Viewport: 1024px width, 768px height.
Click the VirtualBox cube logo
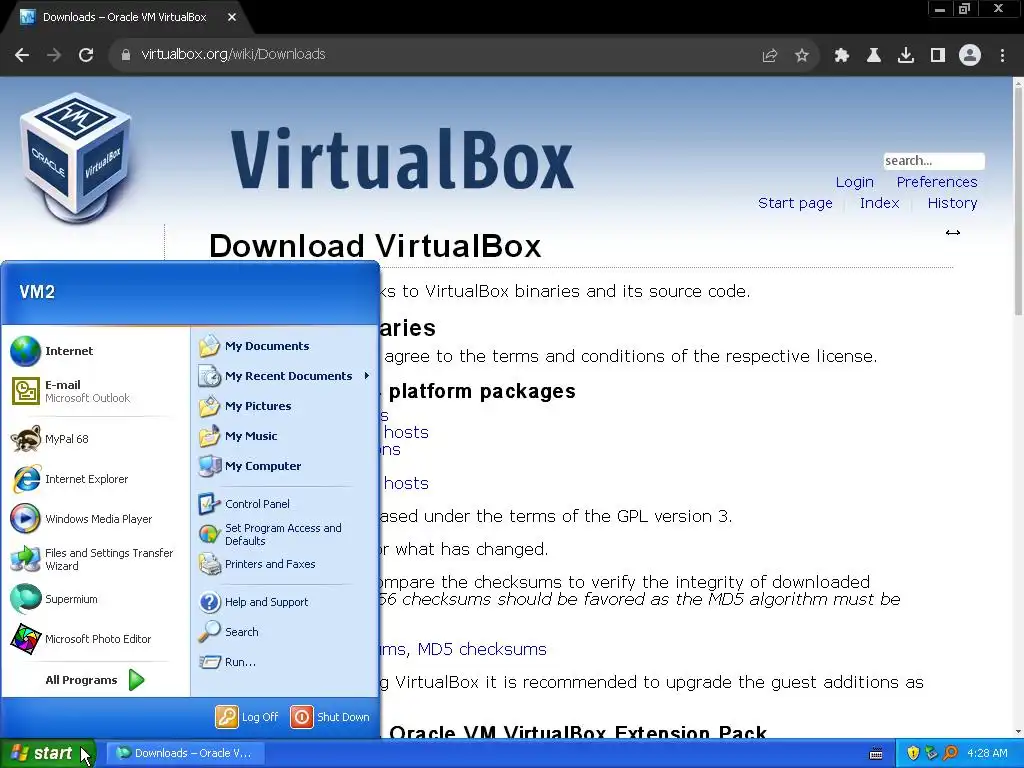coord(77,157)
